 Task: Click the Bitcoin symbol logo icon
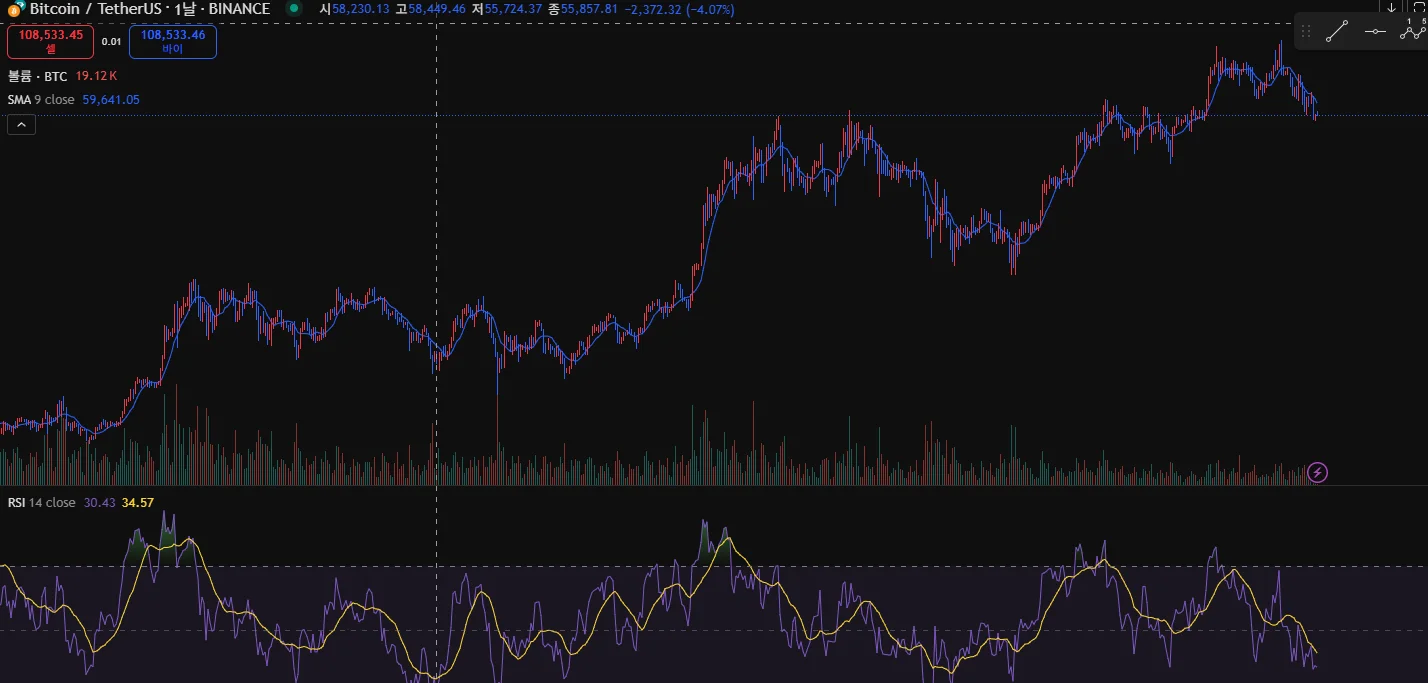(x=16, y=9)
